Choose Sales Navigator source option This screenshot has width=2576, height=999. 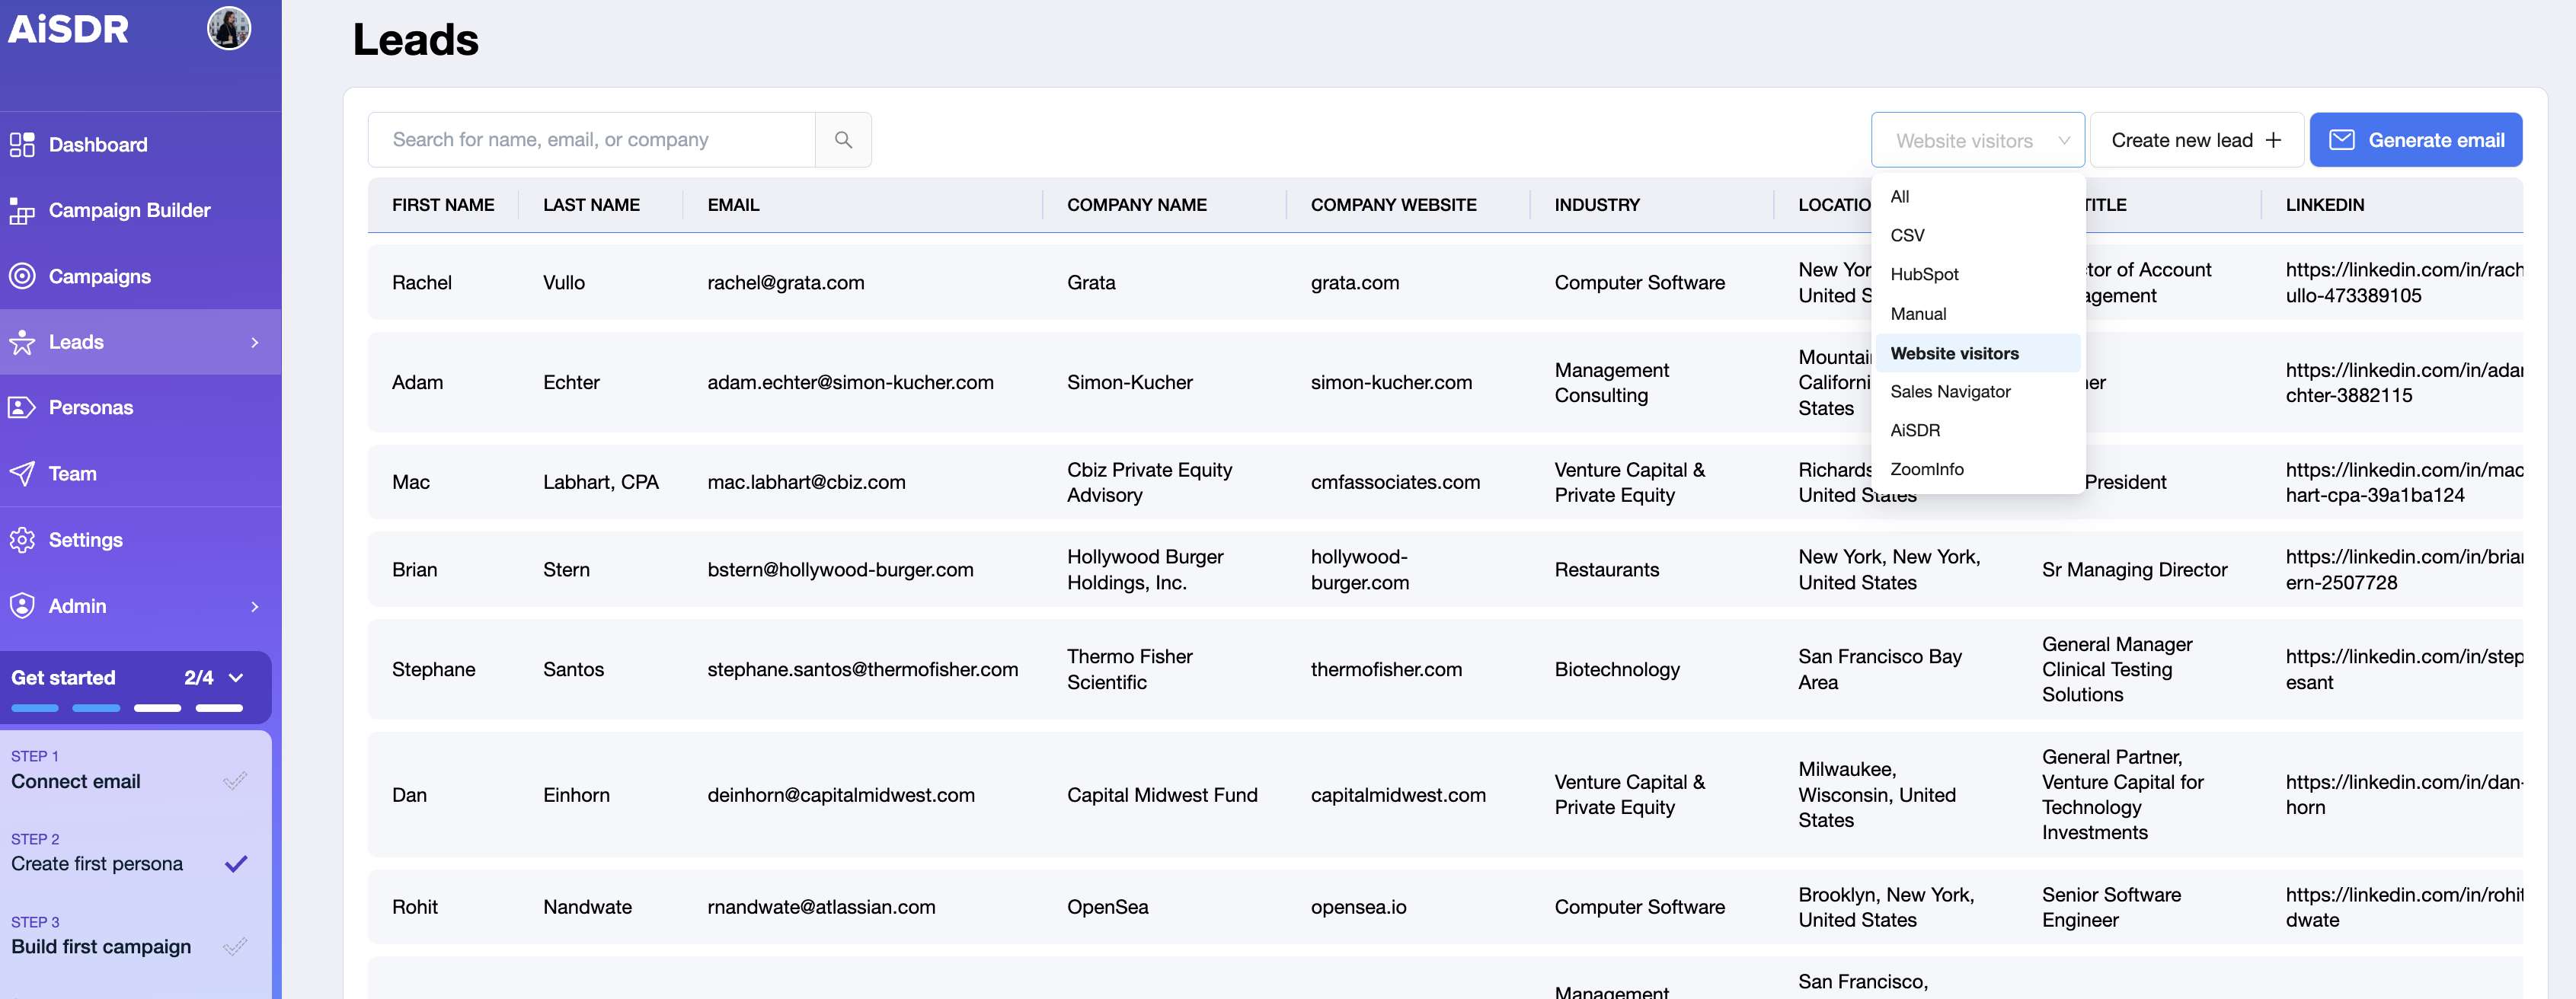[x=1977, y=392]
